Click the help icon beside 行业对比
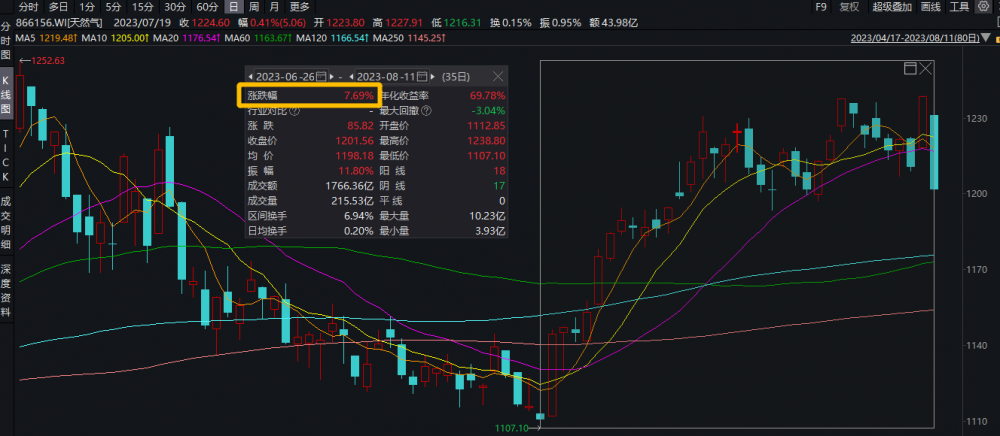1000x436 pixels. [x=295, y=111]
